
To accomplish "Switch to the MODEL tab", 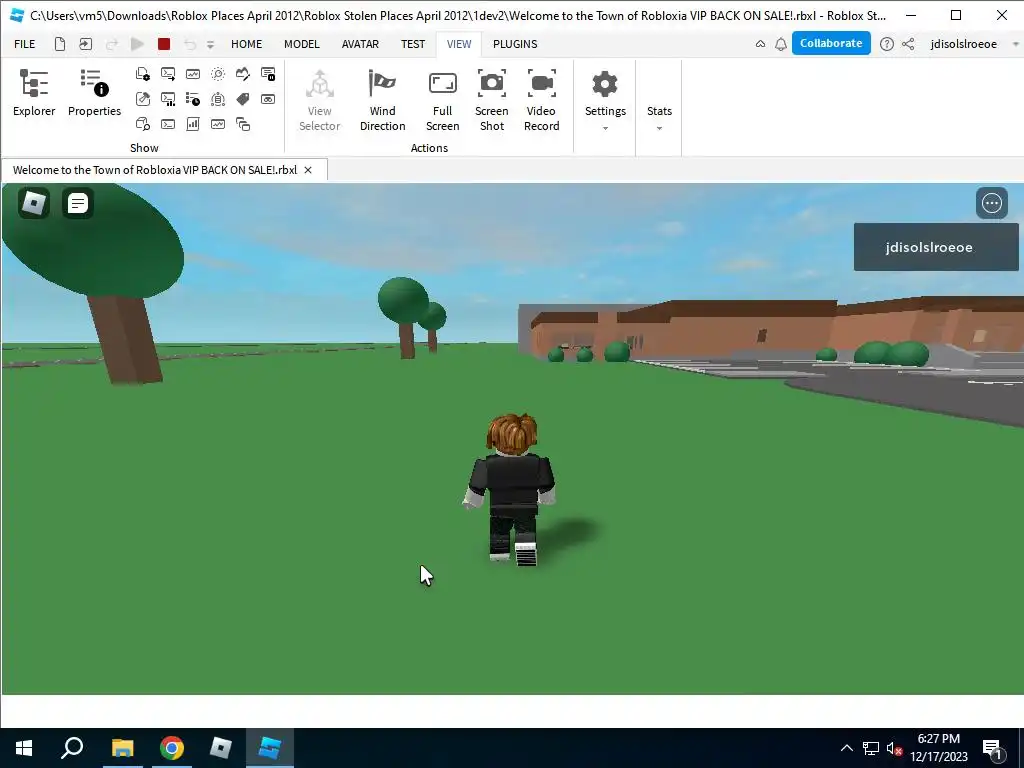I will 302,44.
